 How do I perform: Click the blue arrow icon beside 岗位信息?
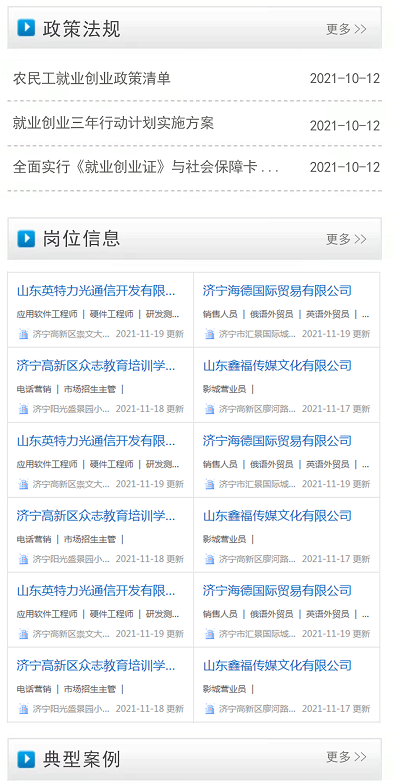(x=26, y=238)
